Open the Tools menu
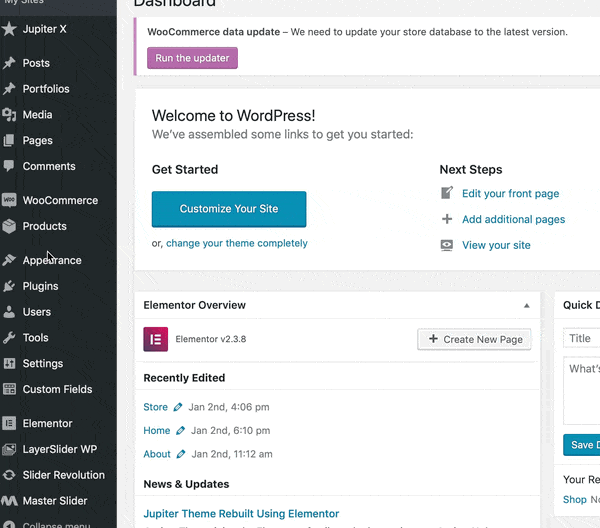 point(35,338)
